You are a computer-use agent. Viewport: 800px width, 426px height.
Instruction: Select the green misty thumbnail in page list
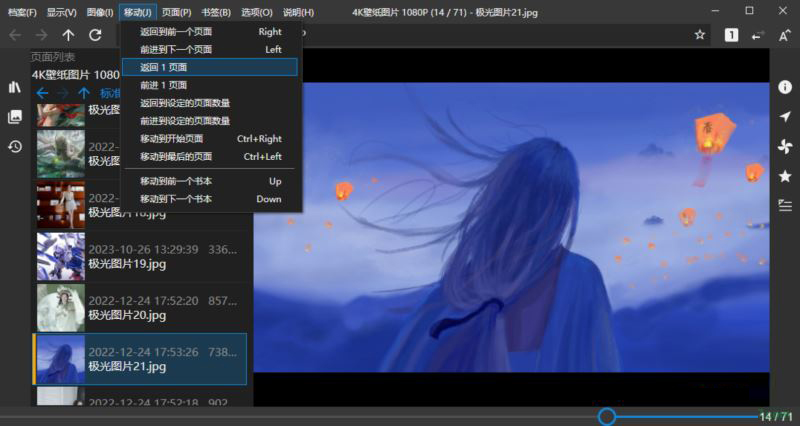point(61,154)
